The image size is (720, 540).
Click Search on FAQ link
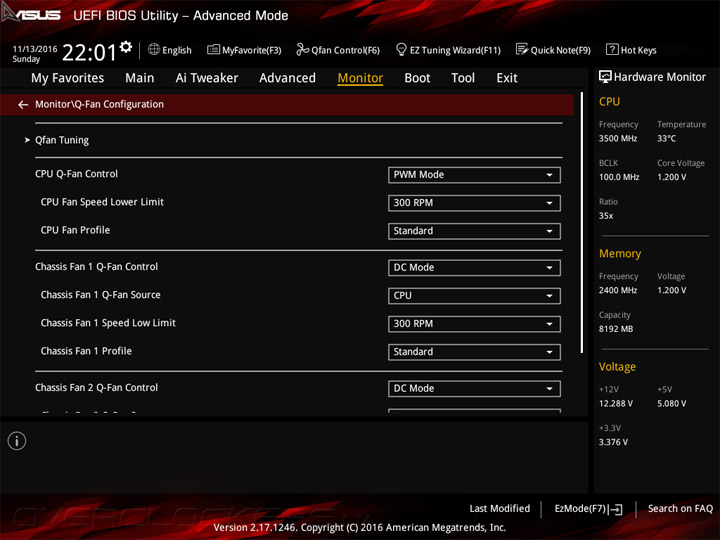(680, 509)
